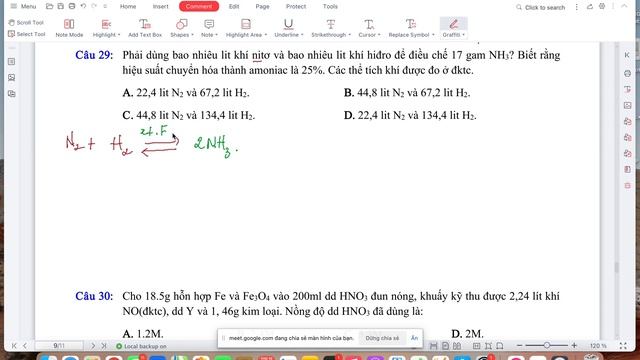Go to the previous page
Viewport: 640px width, 360px height.
[25, 346]
